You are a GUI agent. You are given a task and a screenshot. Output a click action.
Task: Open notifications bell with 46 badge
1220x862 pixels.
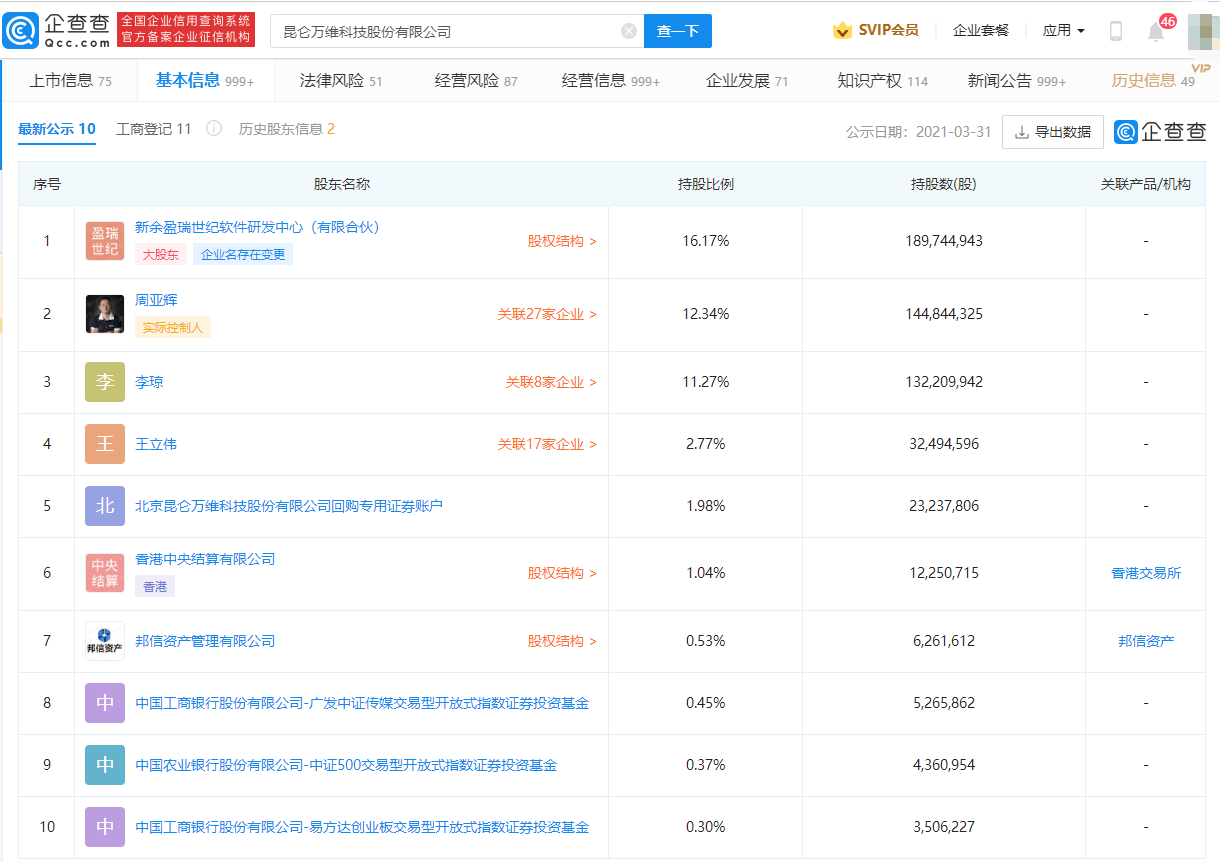[x=1156, y=31]
